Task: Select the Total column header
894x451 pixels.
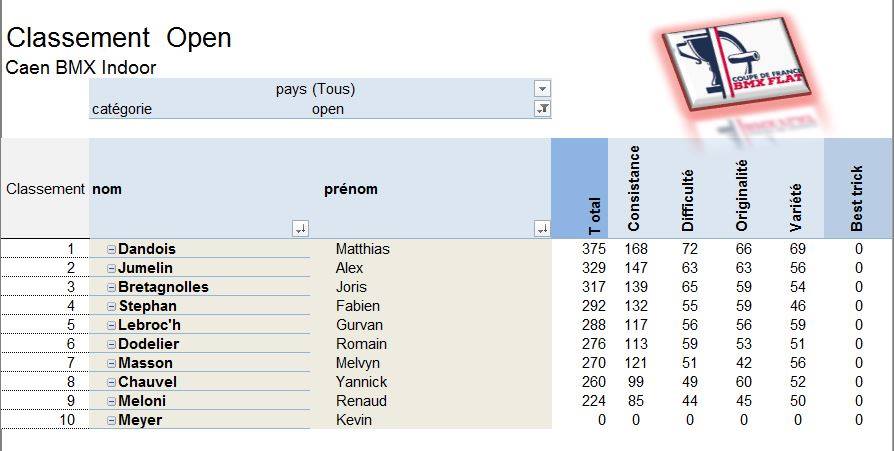Action: (x=580, y=188)
